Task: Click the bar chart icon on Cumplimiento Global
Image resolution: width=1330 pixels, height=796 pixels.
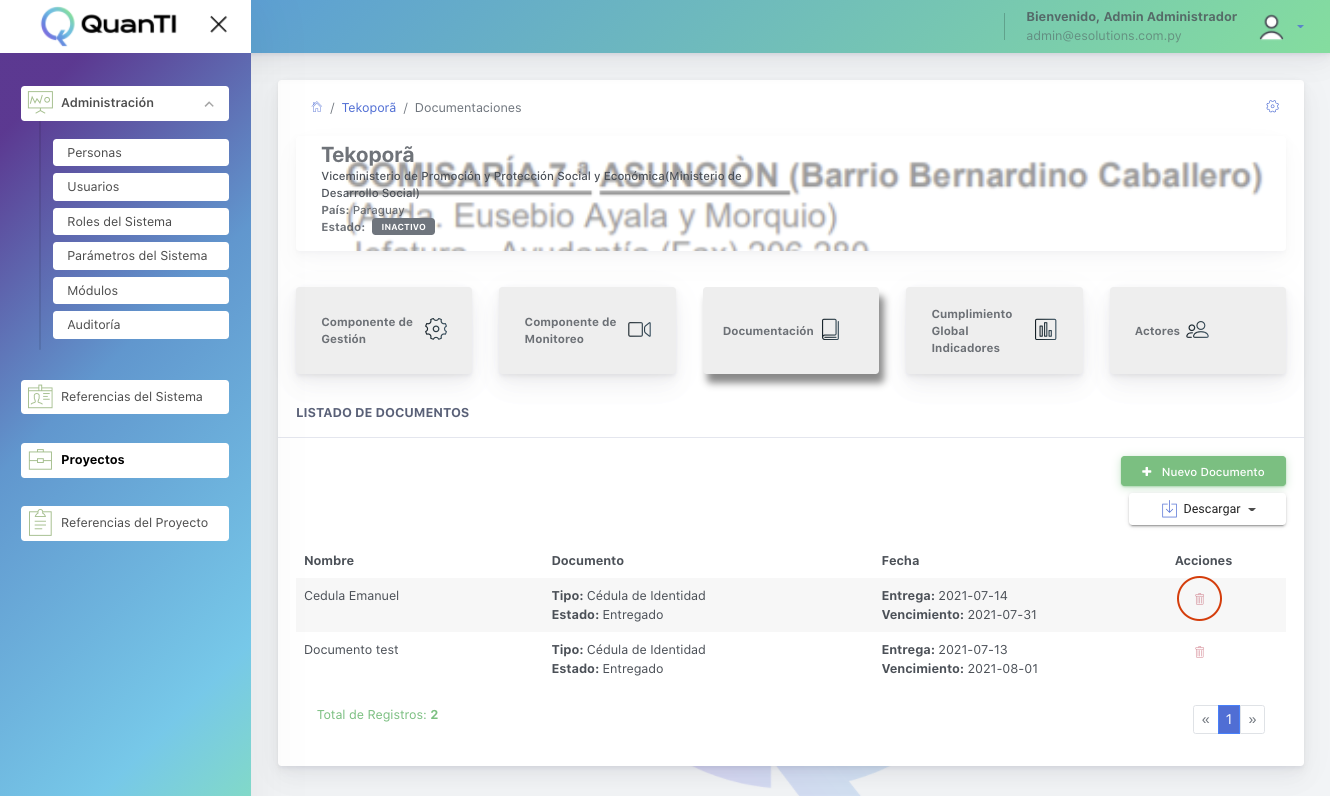Action: point(1046,329)
